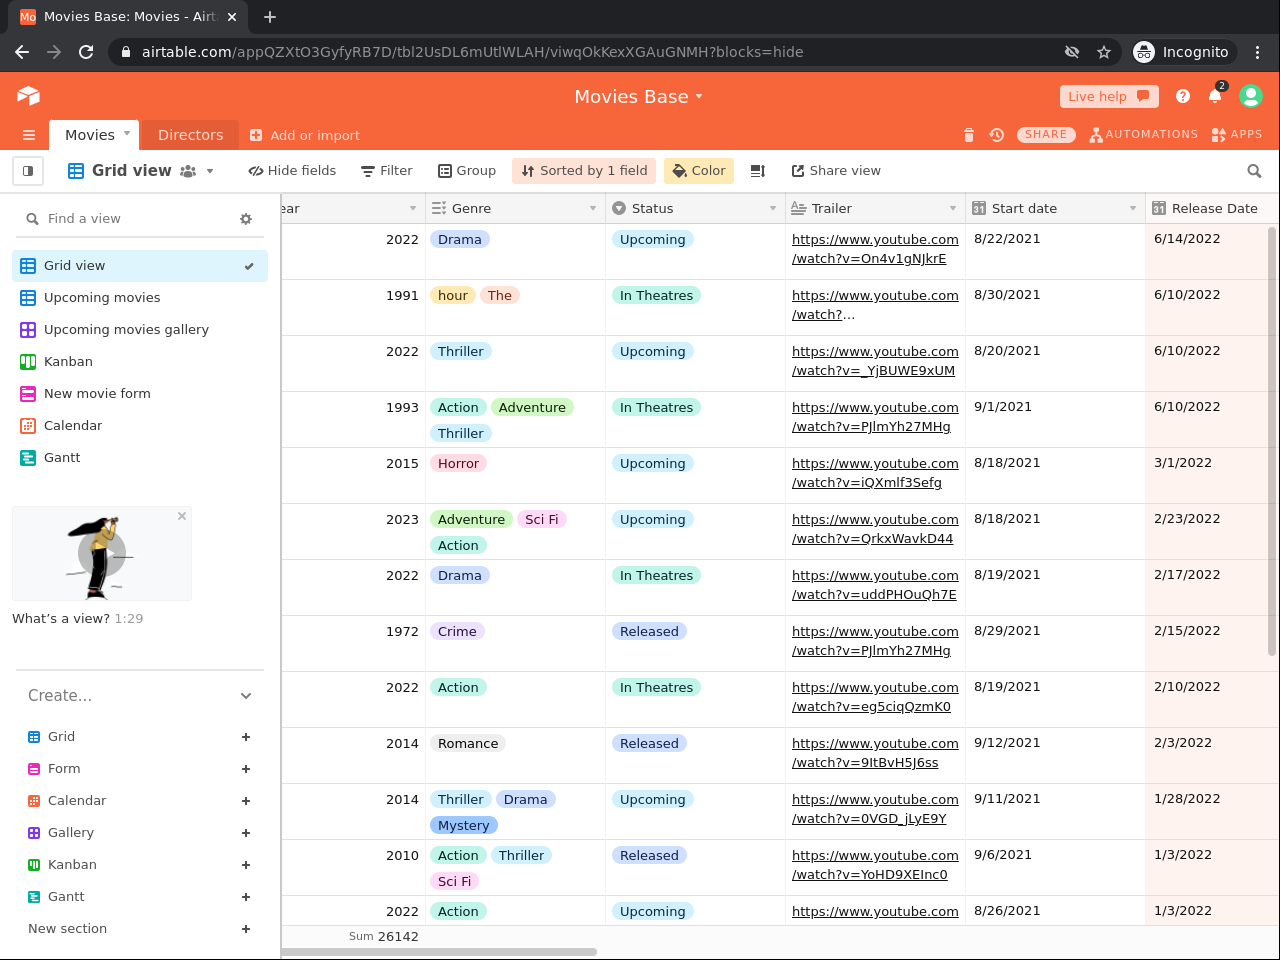Click the SHARE button
The height and width of the screenshot is (960, 1280).
(x=1046, y=135)
